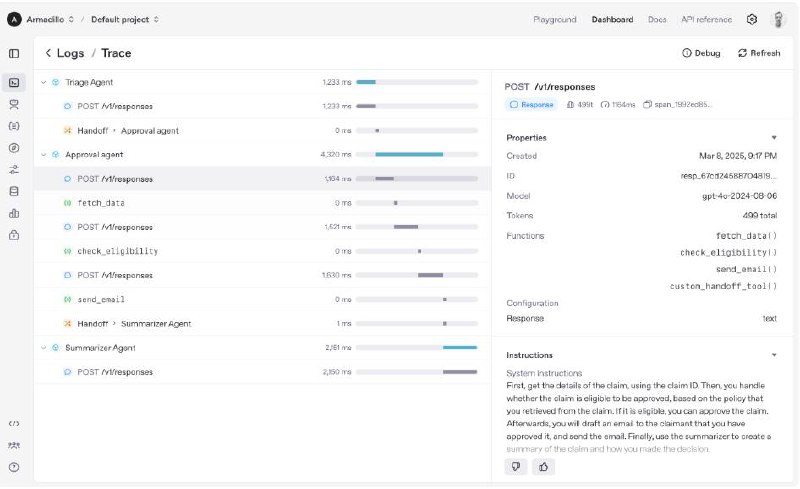Toggle the sidebar panel icon
The width and height of the screenshot is (800, 489).
pyautogui.click(x=14, y=54)
